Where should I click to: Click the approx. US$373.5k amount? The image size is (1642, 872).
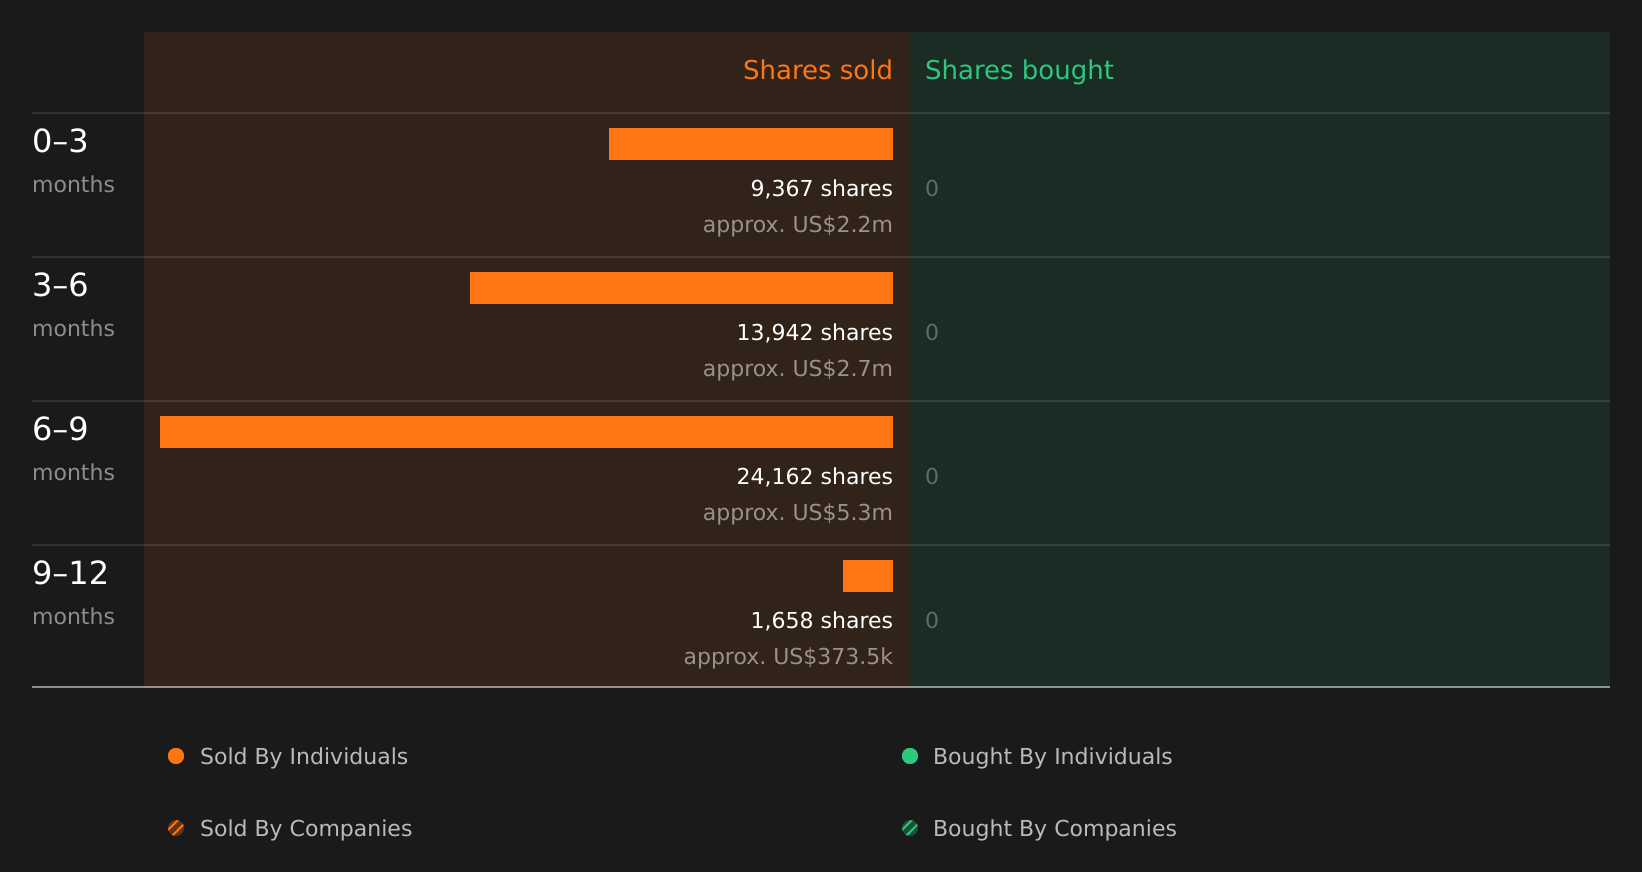(x=788, y=657)
